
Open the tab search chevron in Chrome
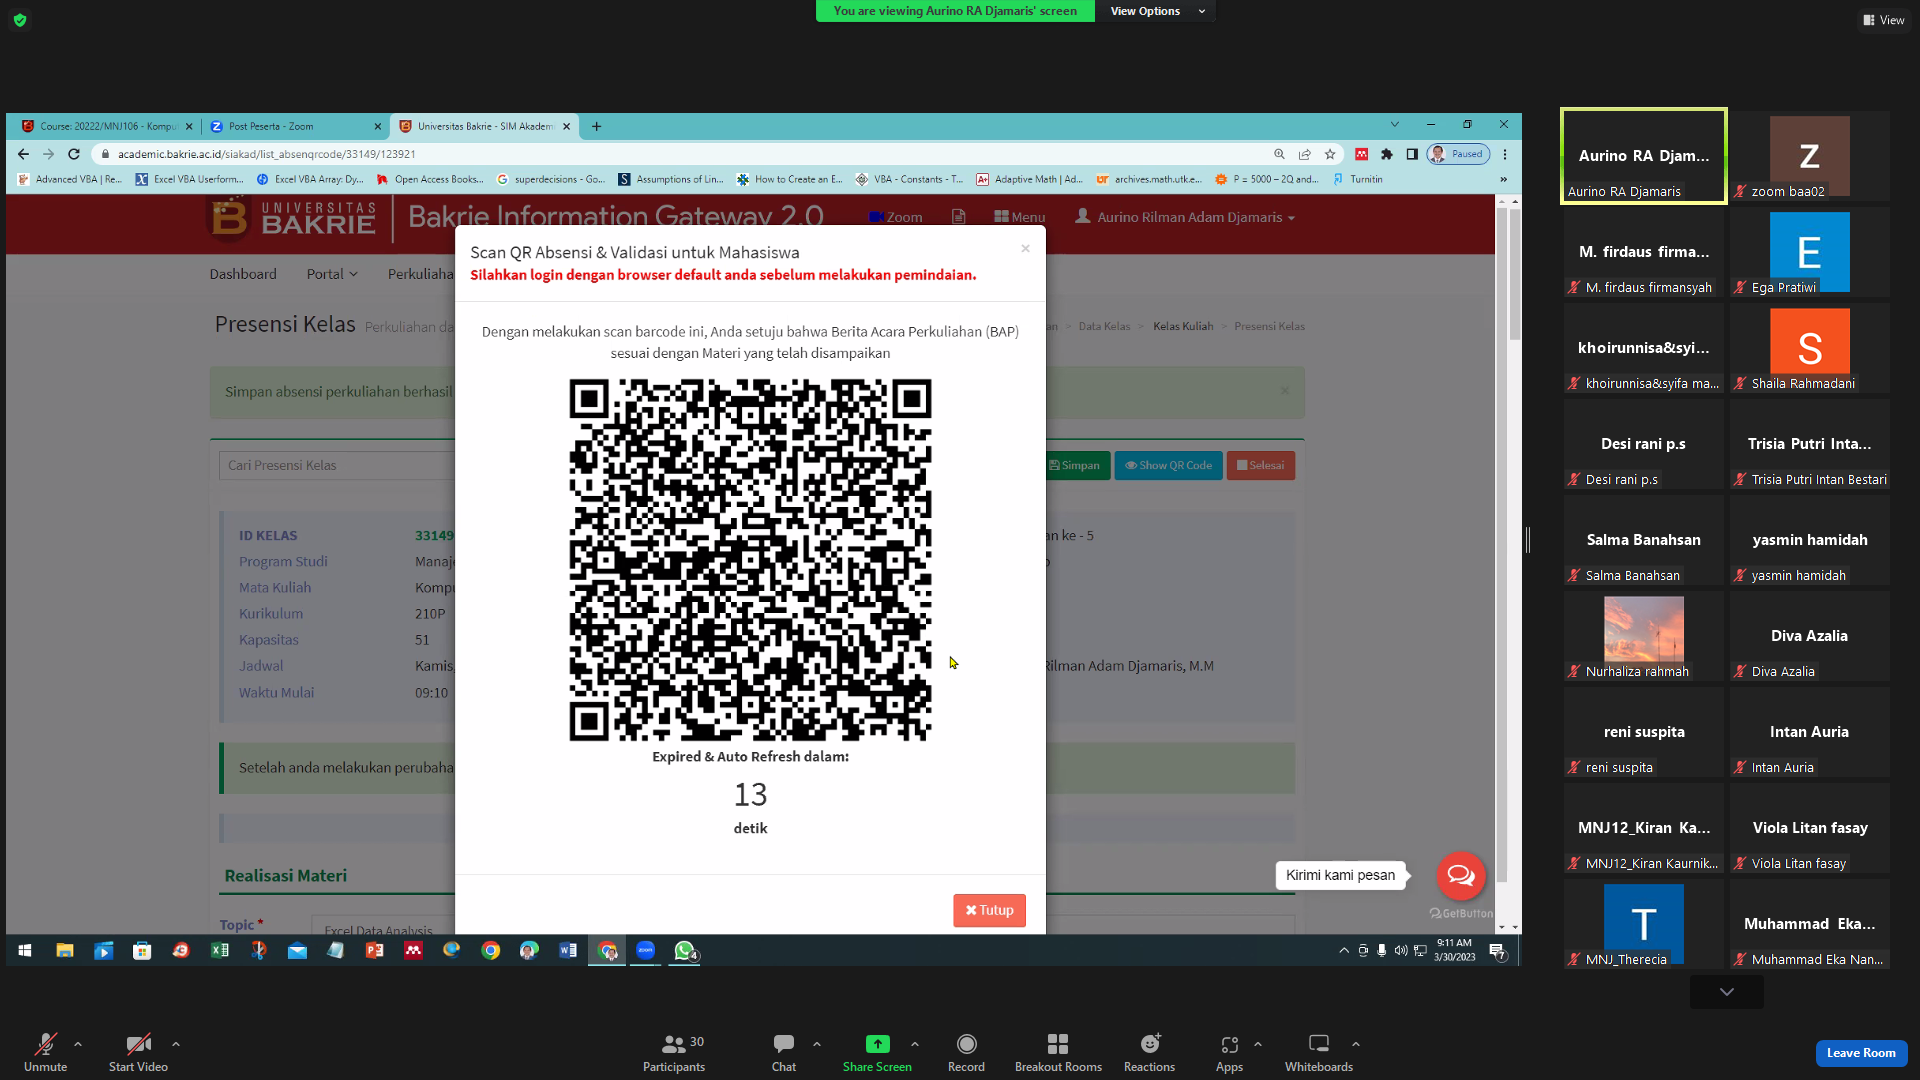[1394, 125]
